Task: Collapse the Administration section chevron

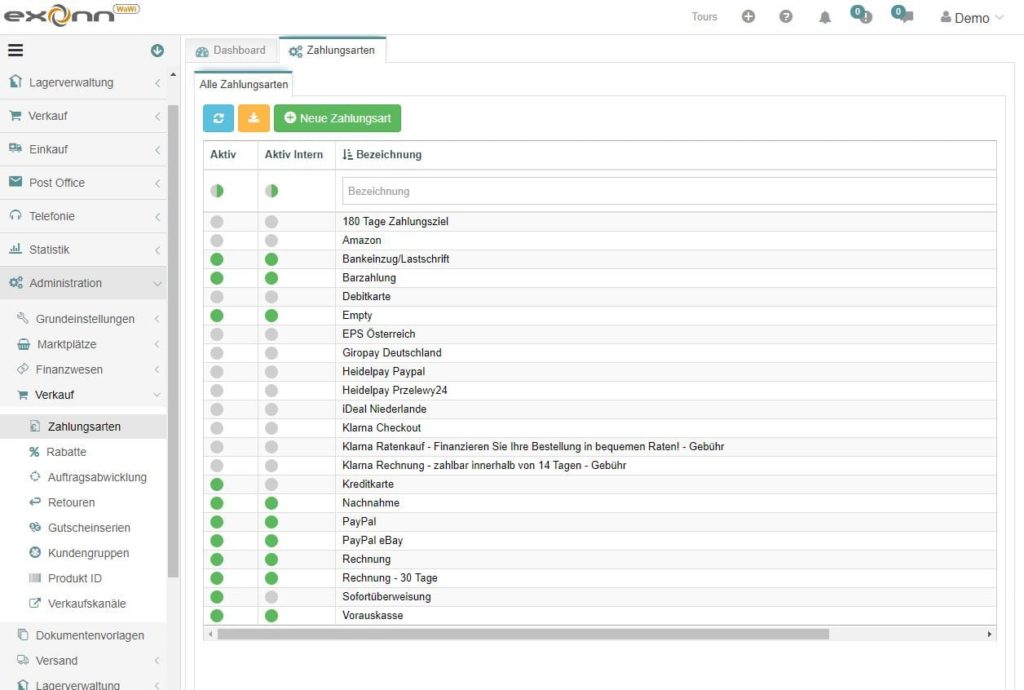Action: [157, 283]
